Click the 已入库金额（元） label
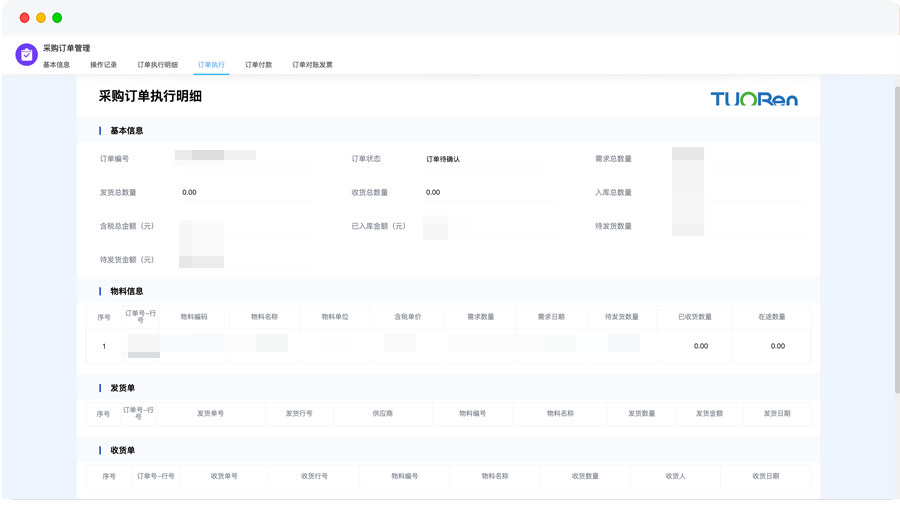Viewport: 900px width, 515px height. coord(379,226)
